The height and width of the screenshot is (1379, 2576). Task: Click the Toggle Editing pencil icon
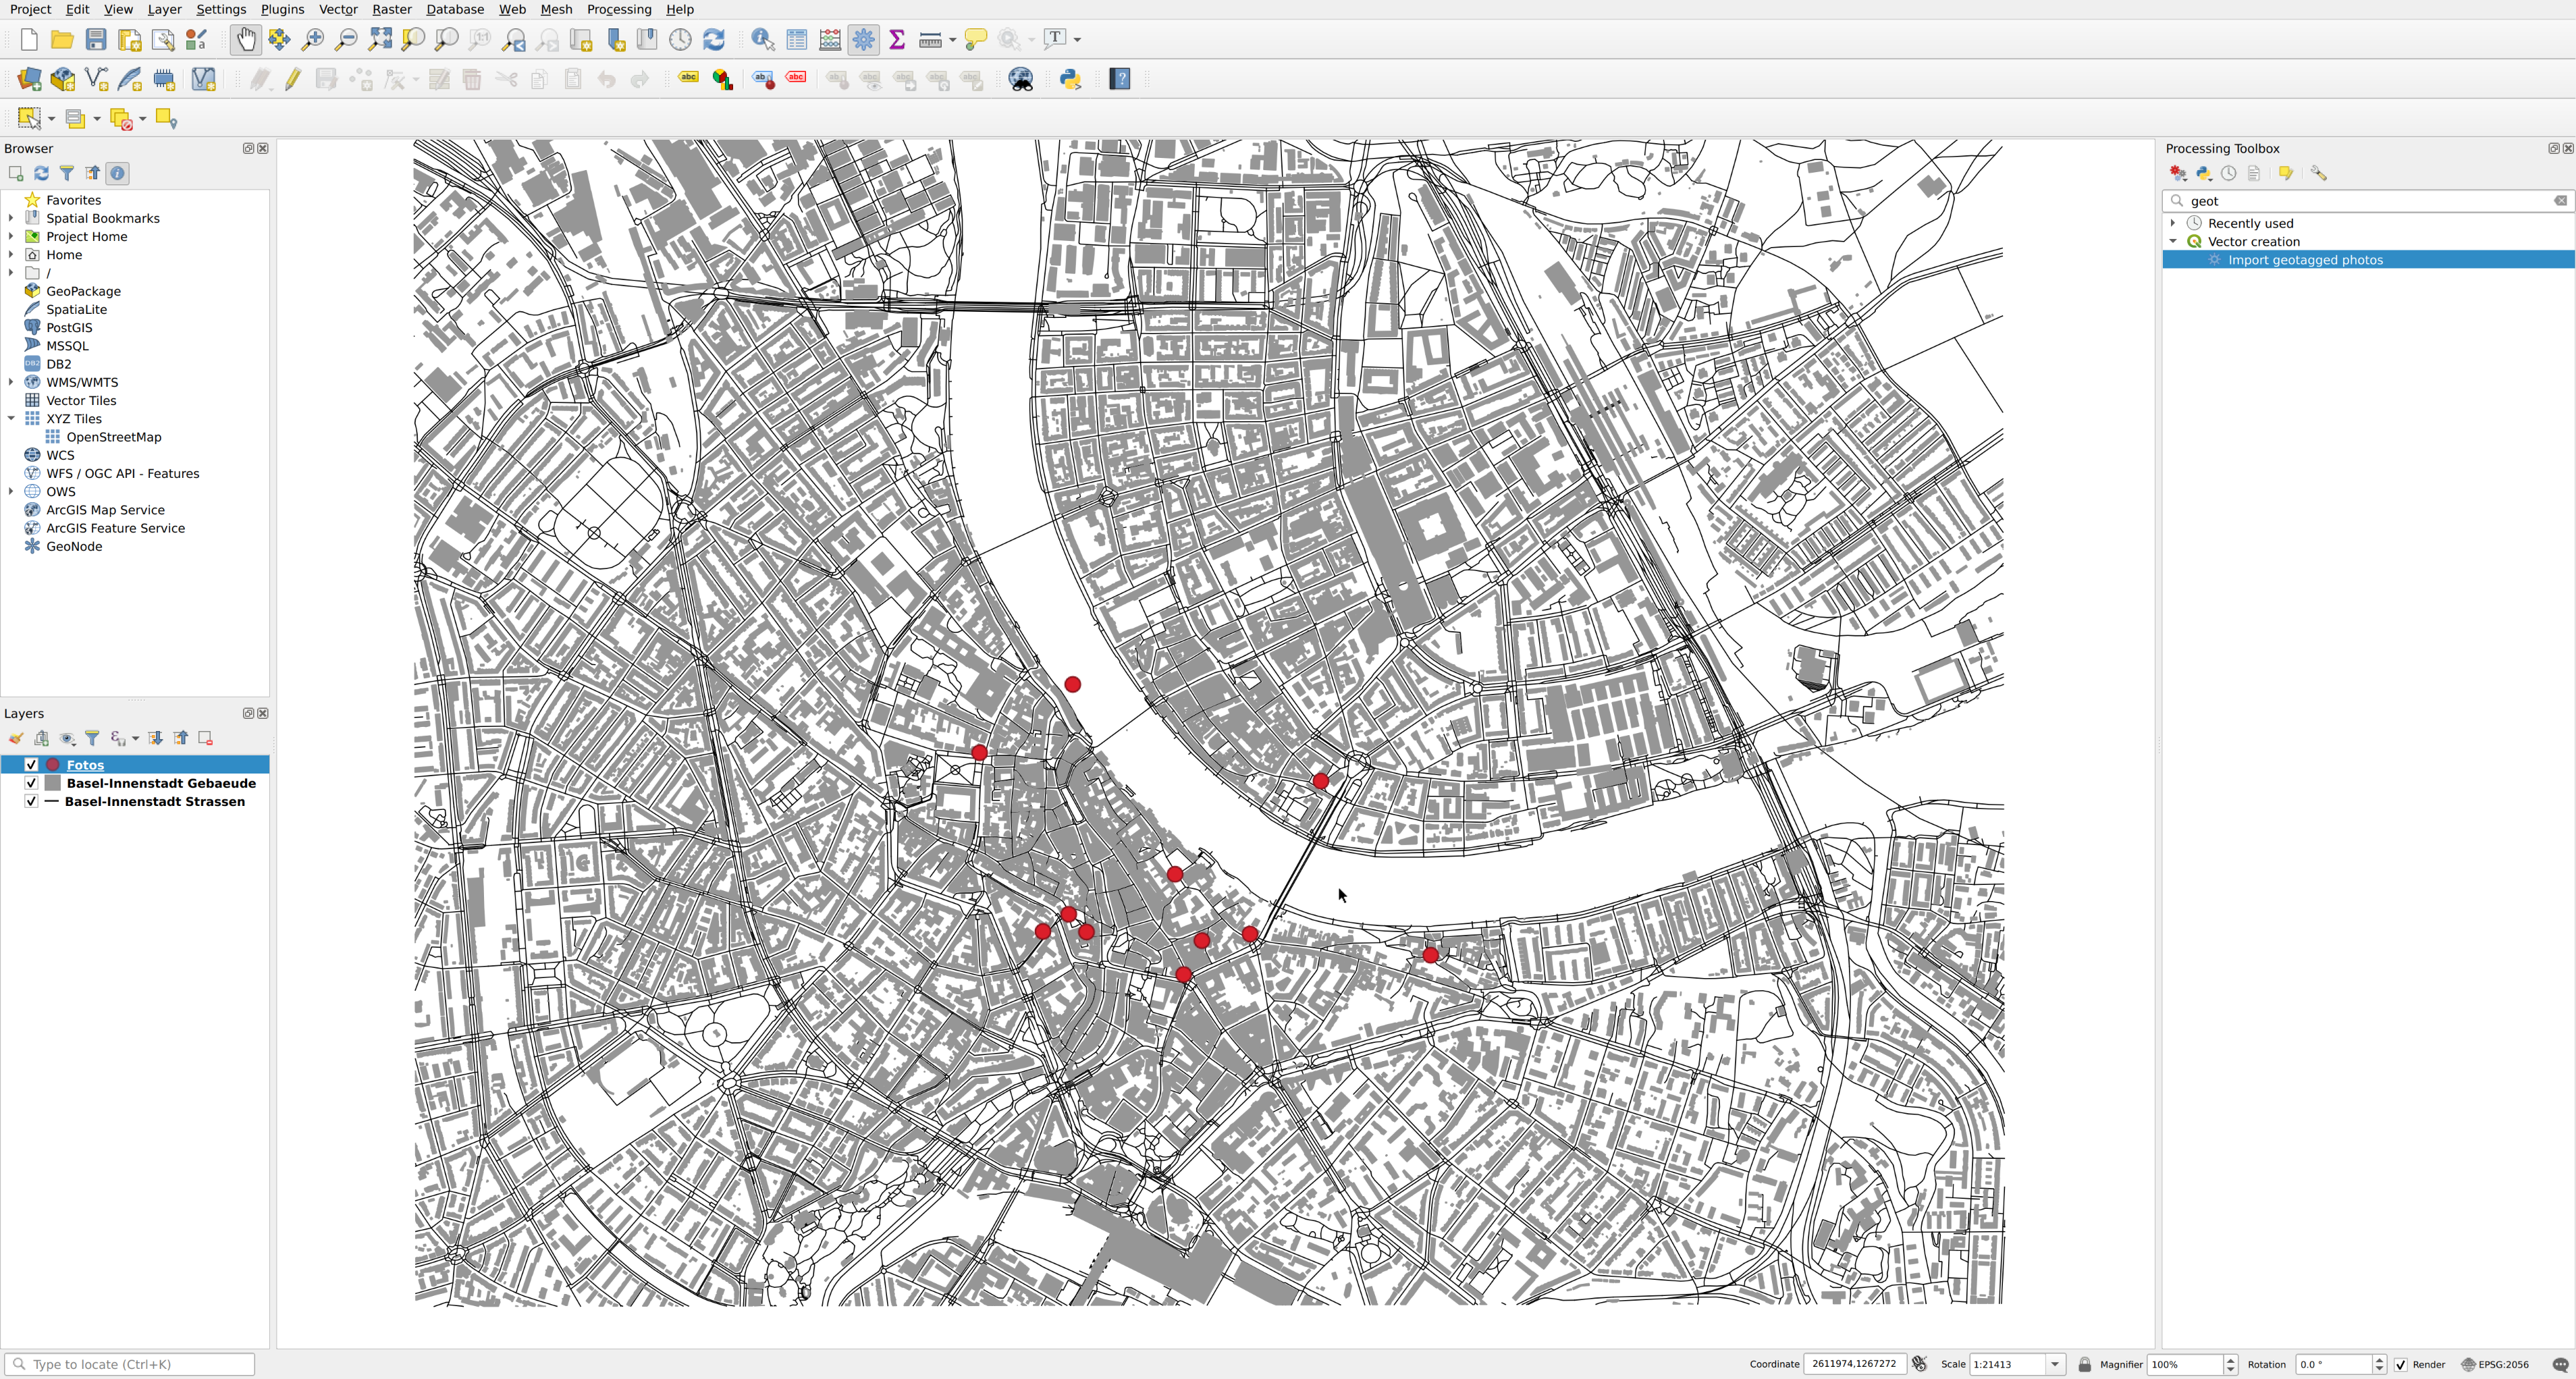pos(293,79)
